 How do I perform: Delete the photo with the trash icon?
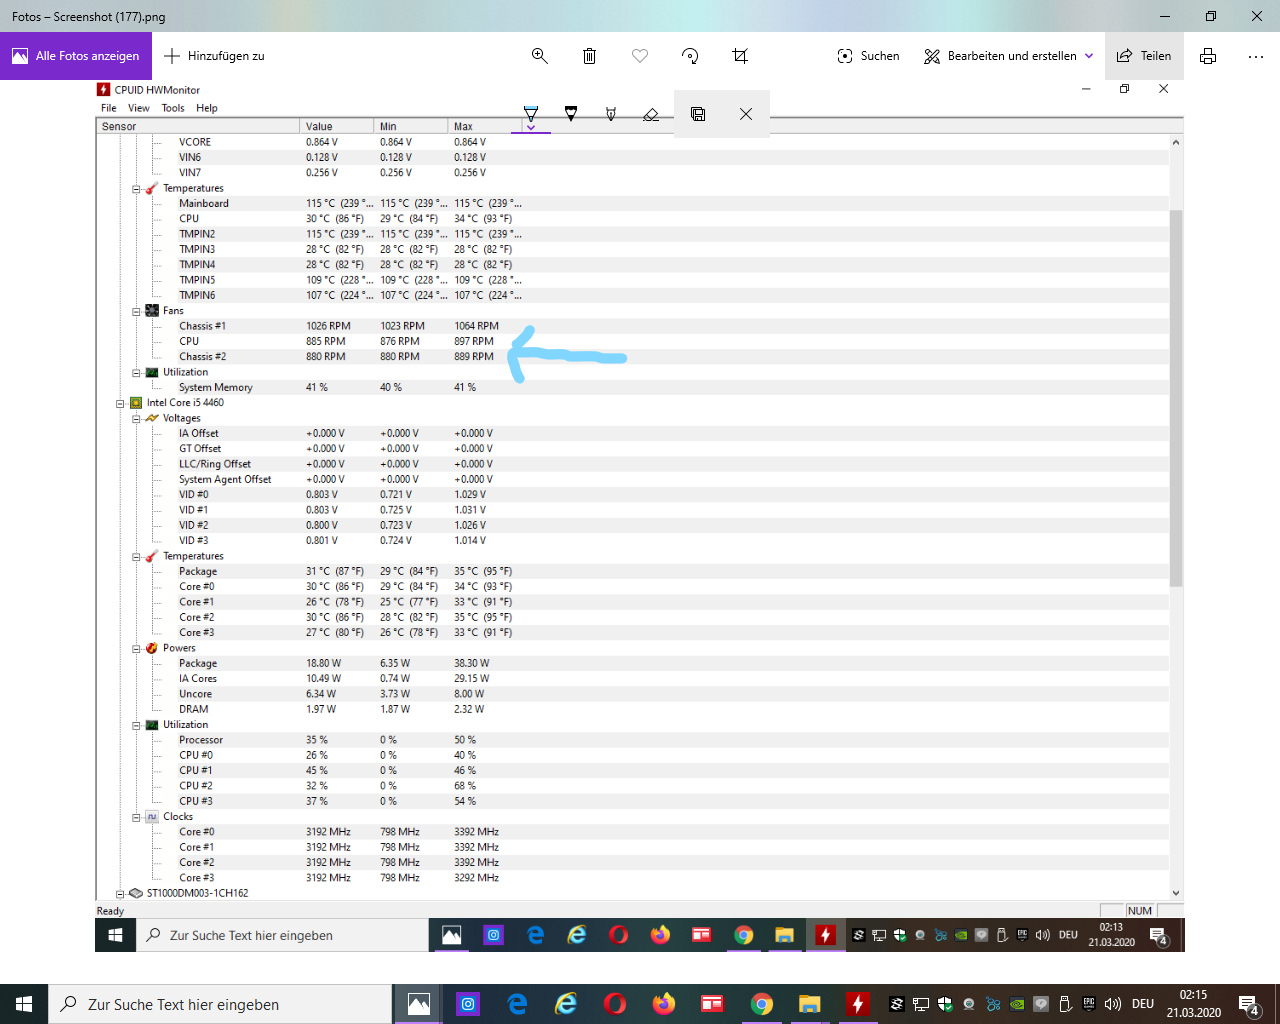pyautogui.click(x=590, y=56)
